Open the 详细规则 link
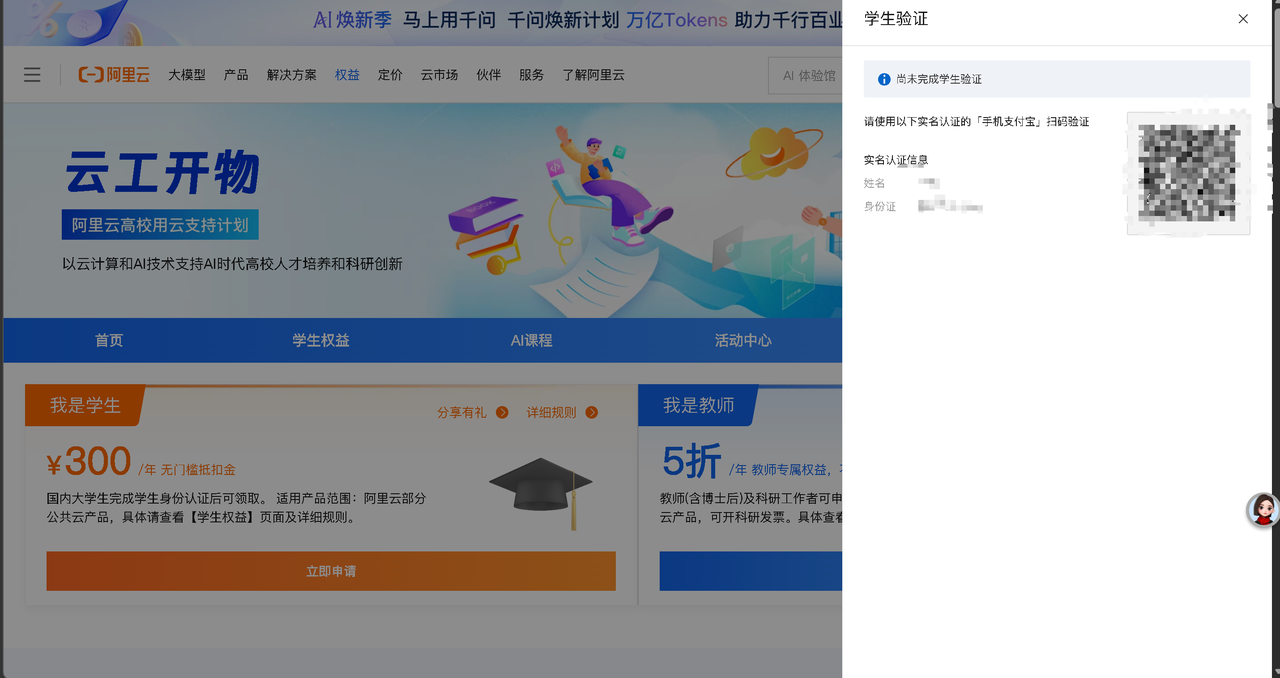The height and width of the screenshot is (678, 1280). point(552,412)
